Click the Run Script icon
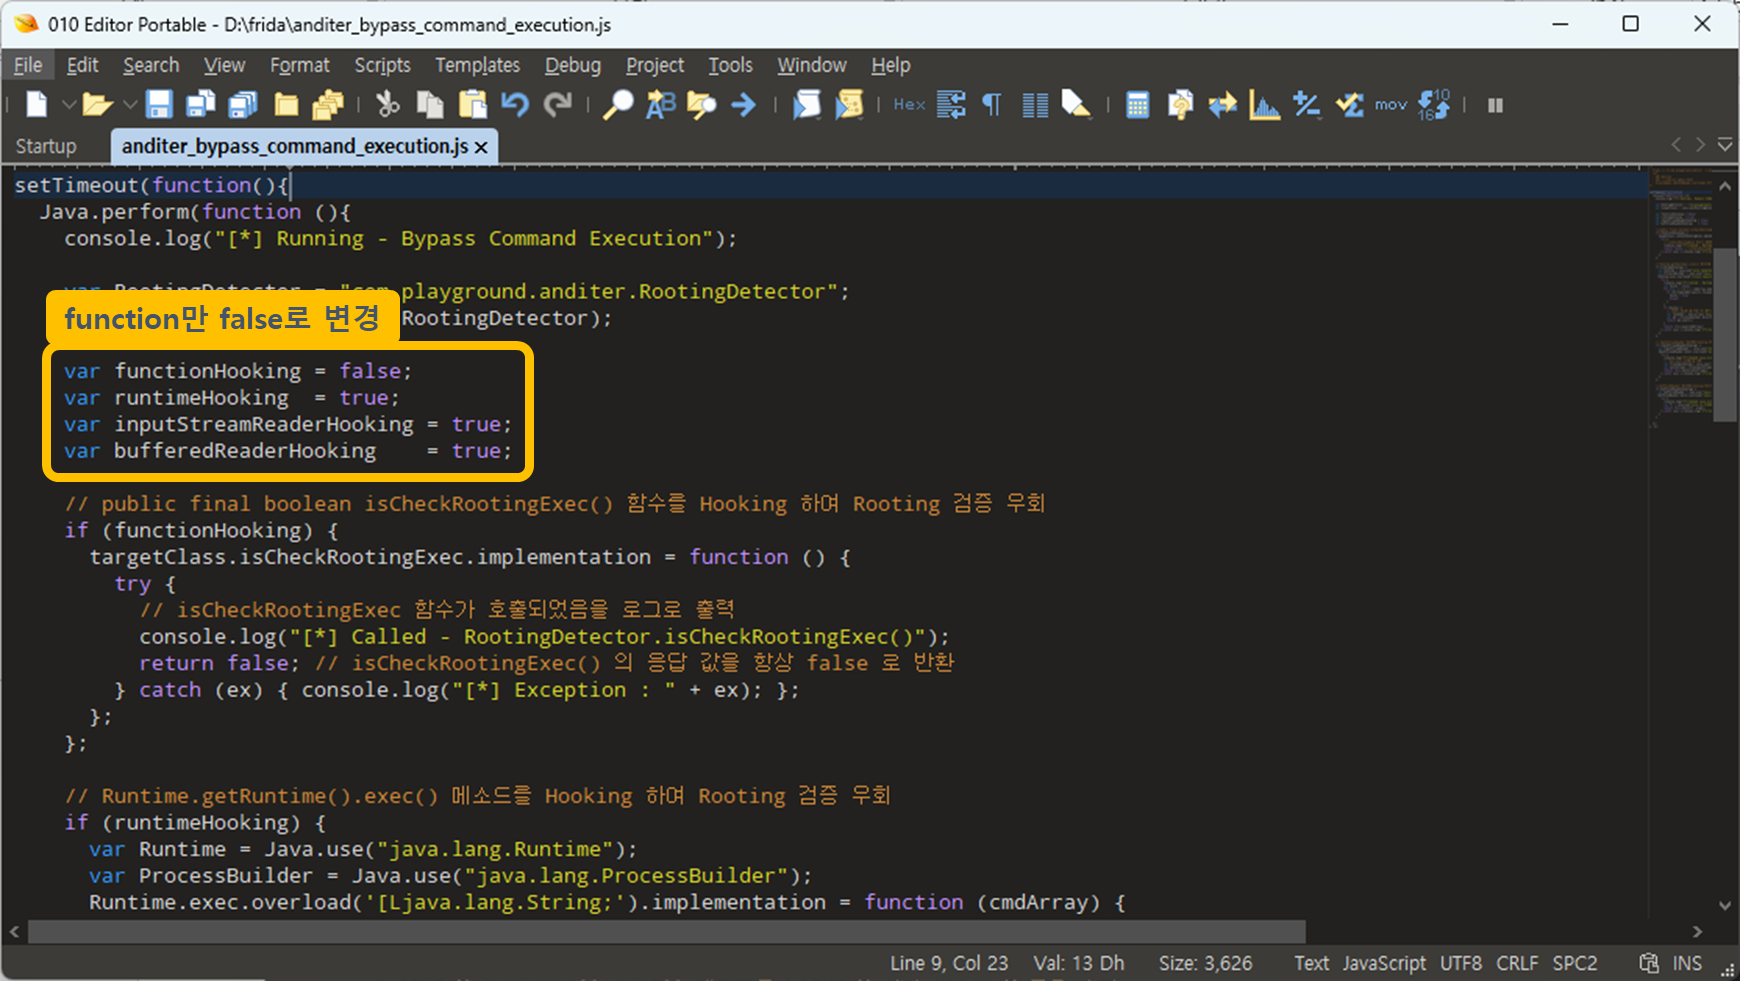 pos(849,104)
